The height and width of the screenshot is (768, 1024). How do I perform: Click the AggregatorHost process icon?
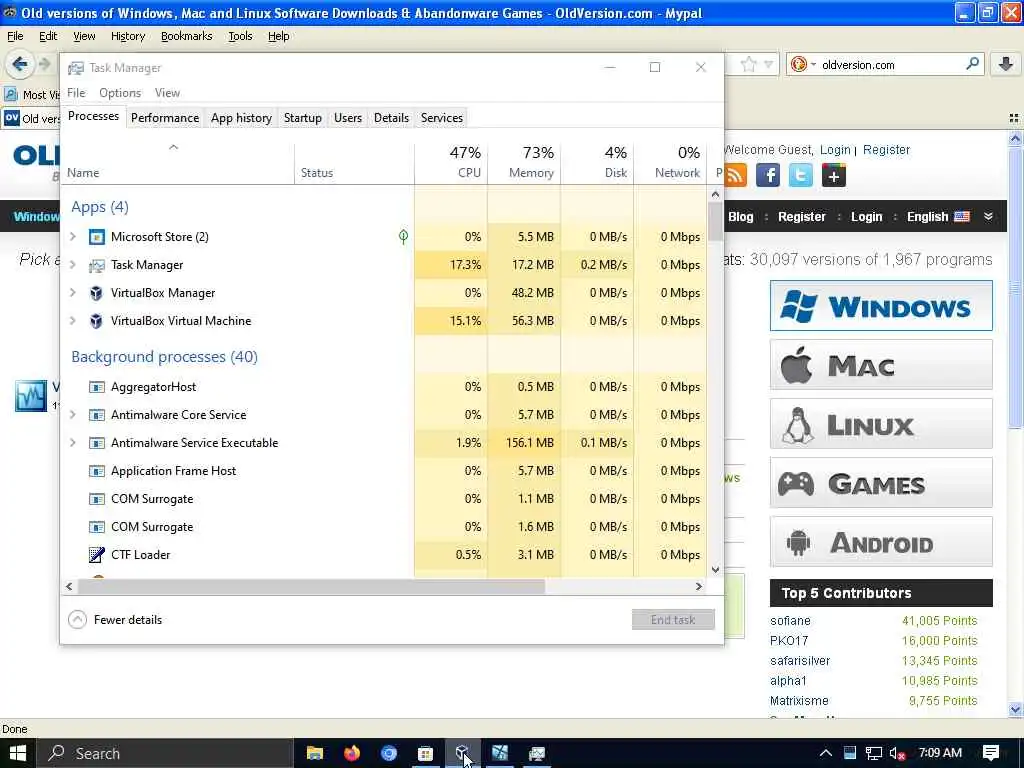pos(97,387)
